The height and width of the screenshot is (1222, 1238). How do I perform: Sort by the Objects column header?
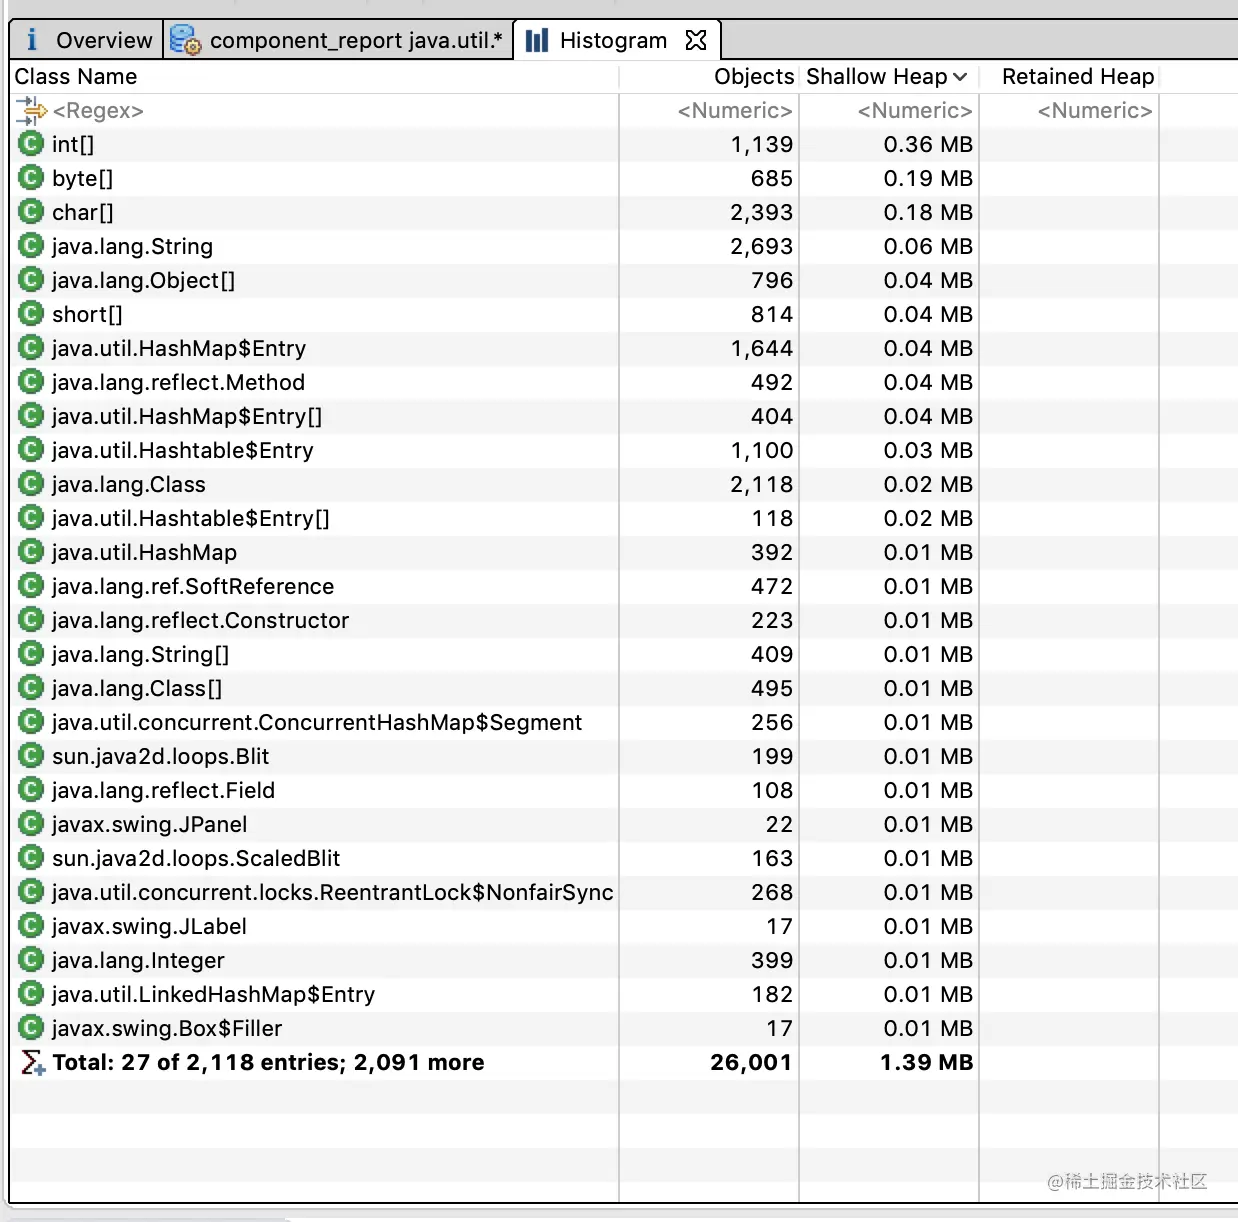(754, 77)
